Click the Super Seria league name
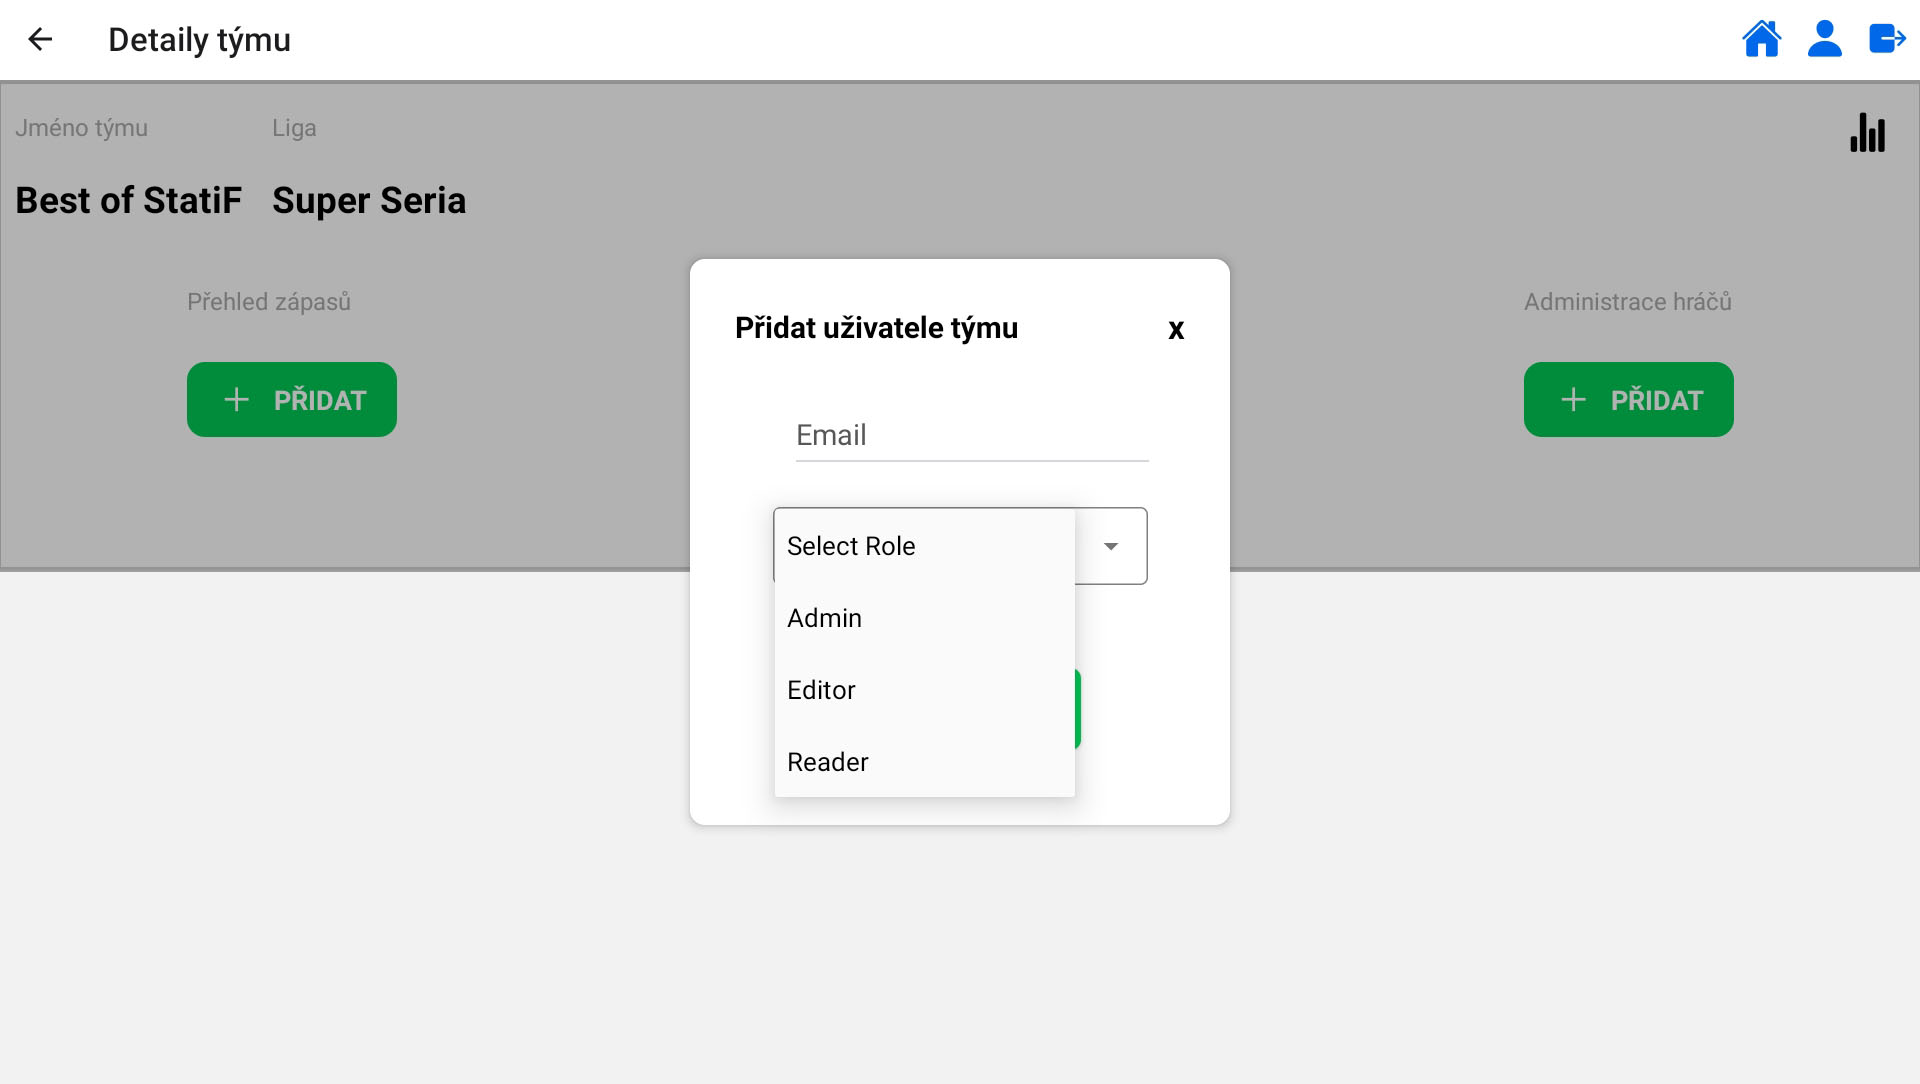 369,201
